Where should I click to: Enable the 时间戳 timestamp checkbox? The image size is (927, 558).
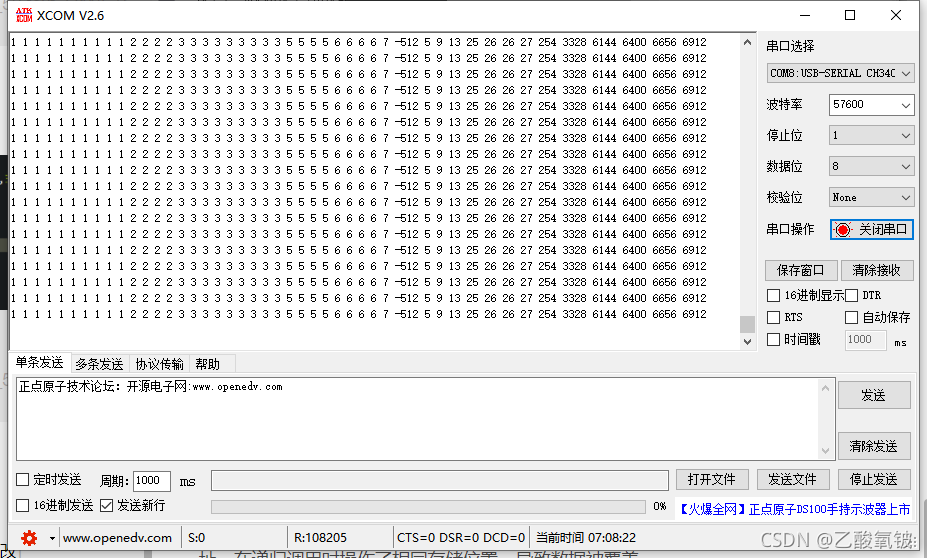[773, 339]
